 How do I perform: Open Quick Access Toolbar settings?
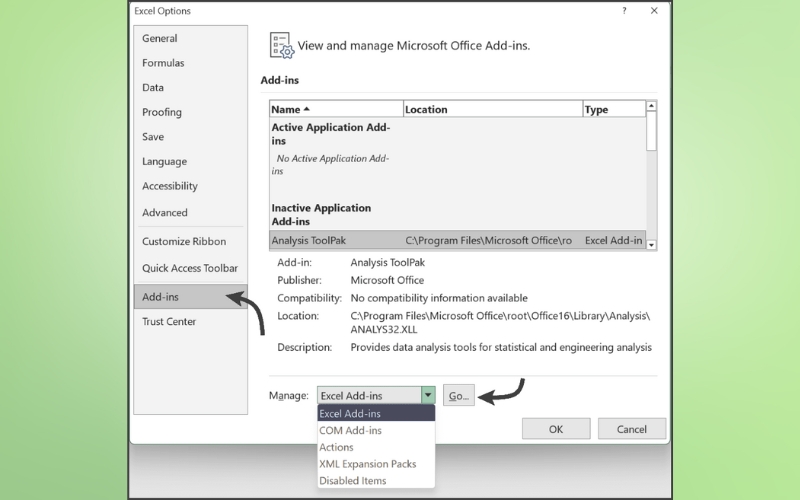coord(190,268)
